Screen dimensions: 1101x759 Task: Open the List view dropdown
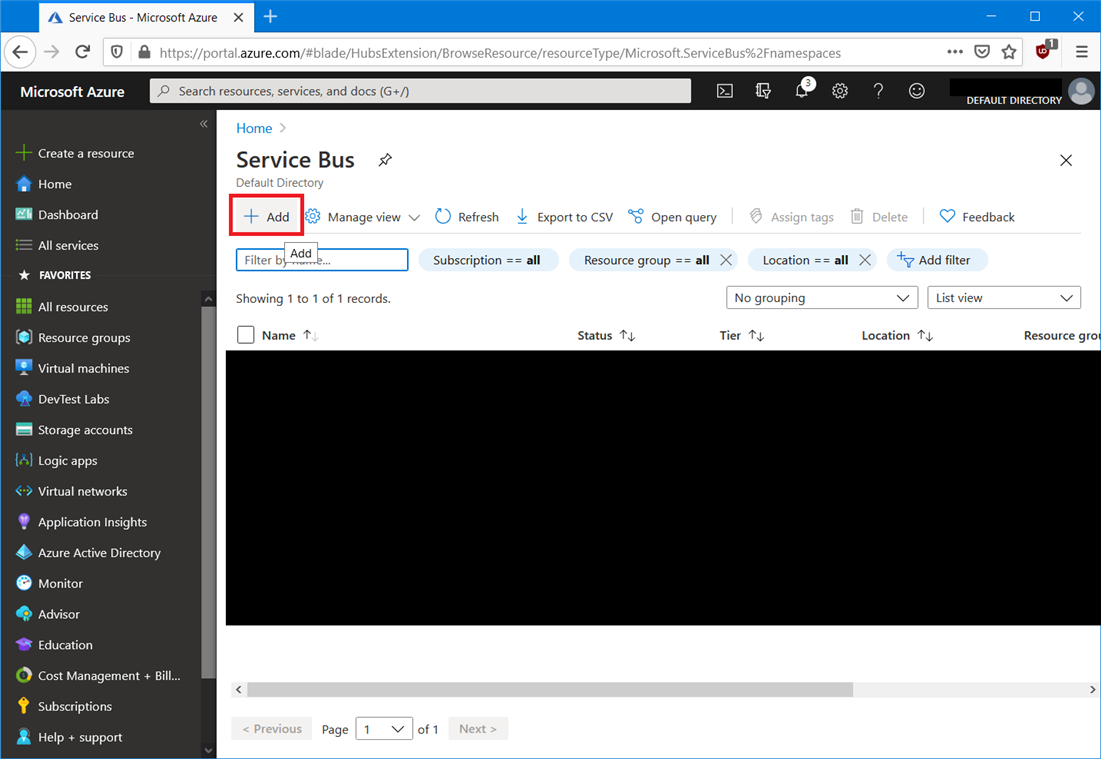1003,298
